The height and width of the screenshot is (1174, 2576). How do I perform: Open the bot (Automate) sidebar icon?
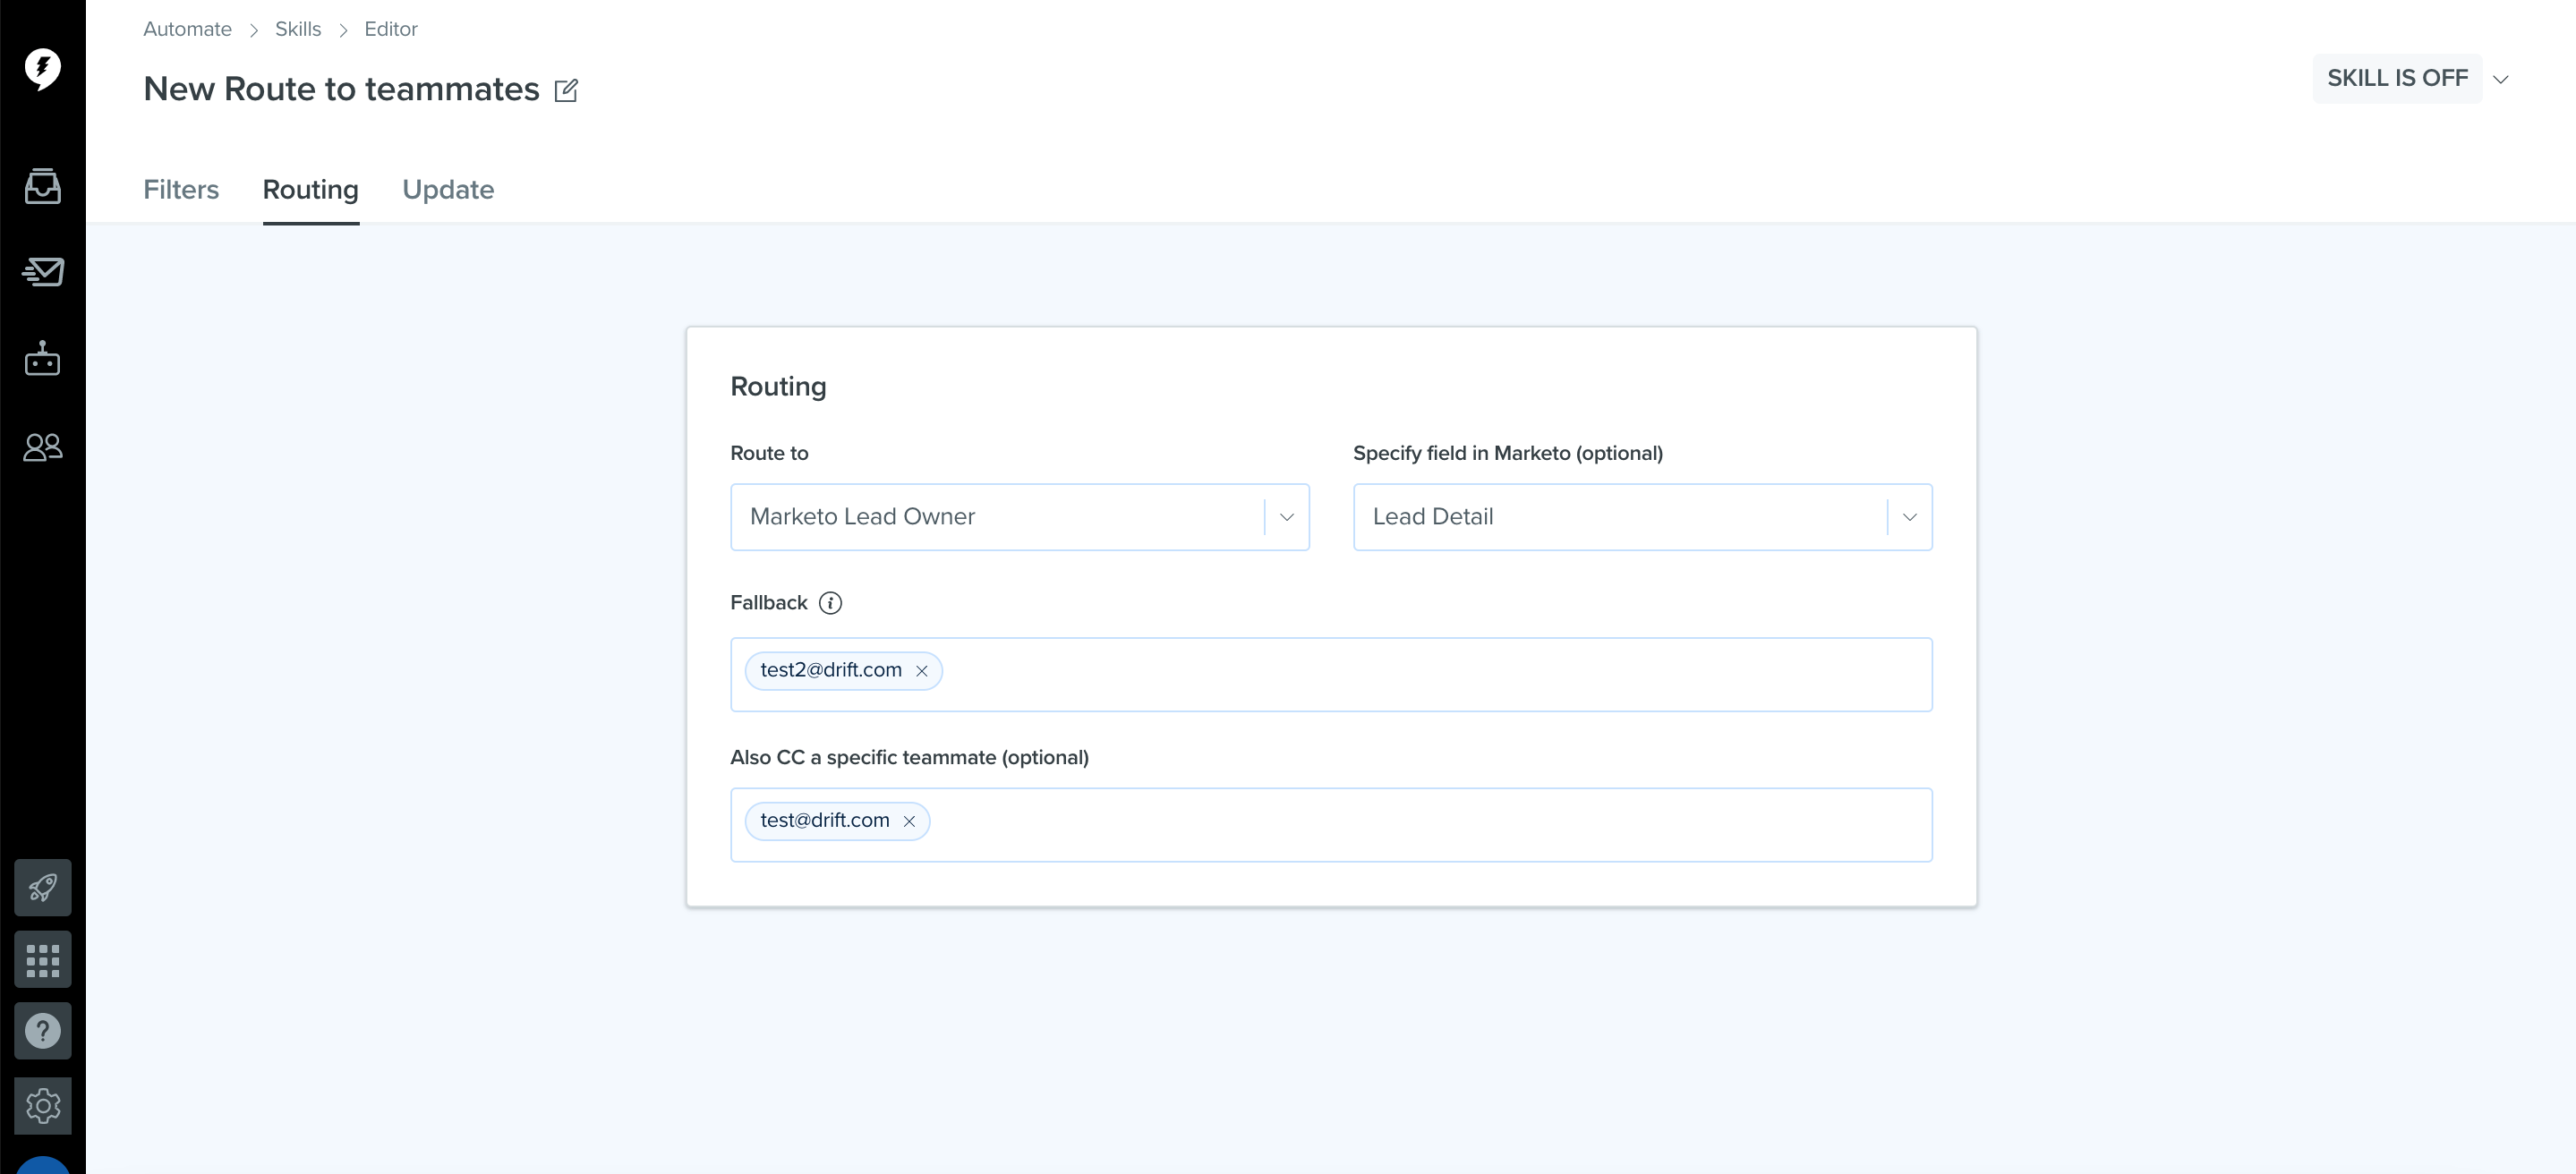coord(42,358)
